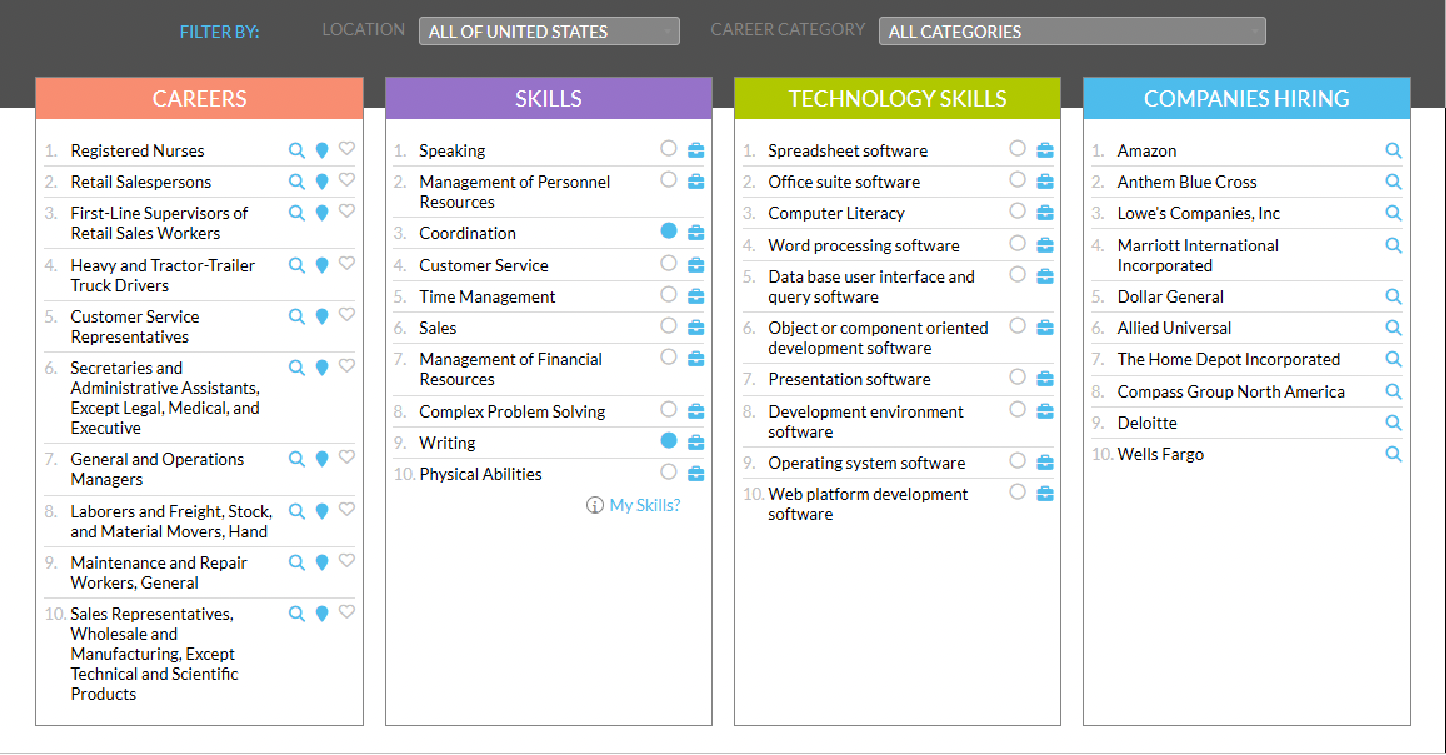Screen dimensions: 1446x755
Task: Click the Heavy and Tractor-Trailer Truck Drivers career
Action: tap(162, 275)
